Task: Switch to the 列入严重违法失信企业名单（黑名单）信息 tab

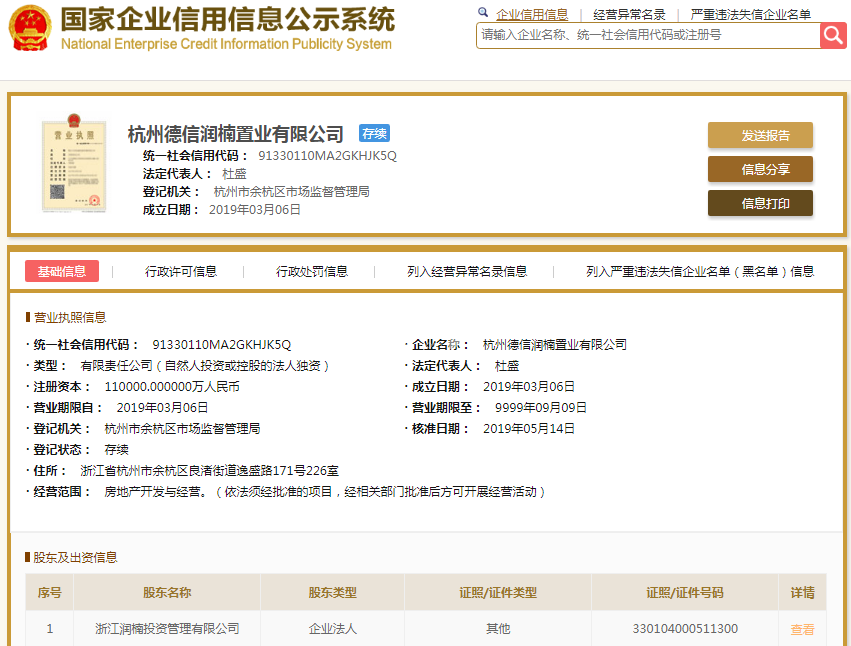Action: pyautogui.click(x=700, y=271)
